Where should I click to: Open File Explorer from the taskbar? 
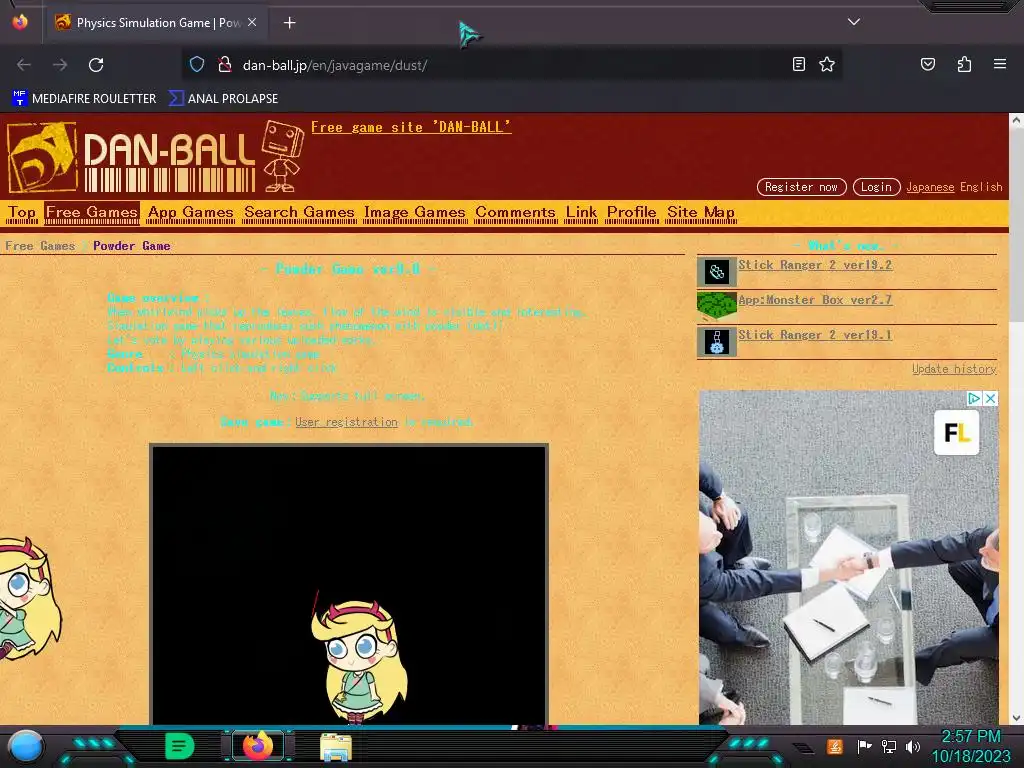[336, 746]
